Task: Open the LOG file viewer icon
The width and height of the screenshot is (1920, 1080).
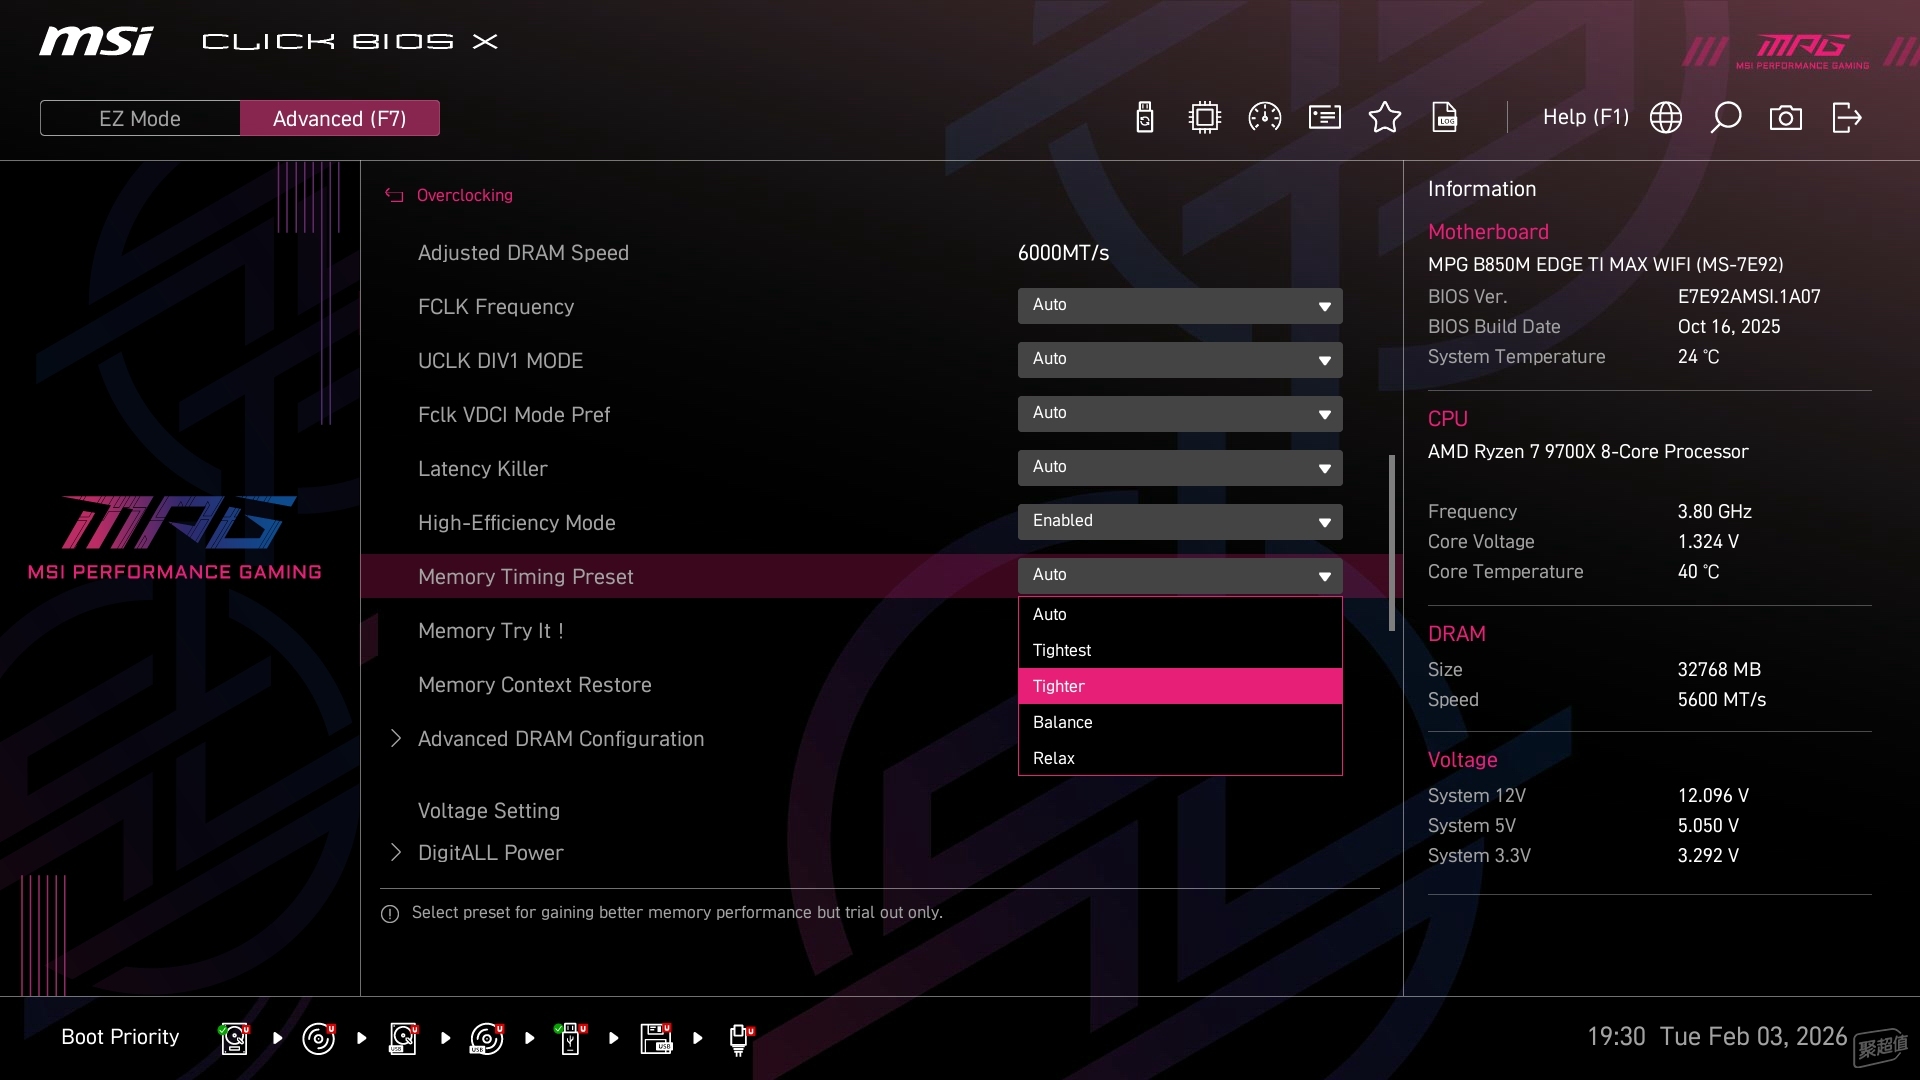Action: (1445, 117)
